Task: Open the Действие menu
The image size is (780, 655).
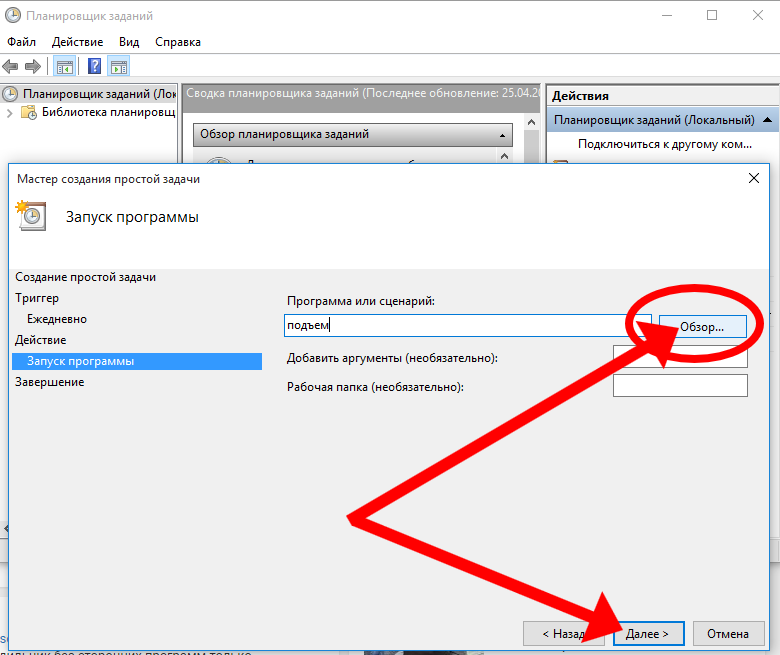Action: pos(77,42)
